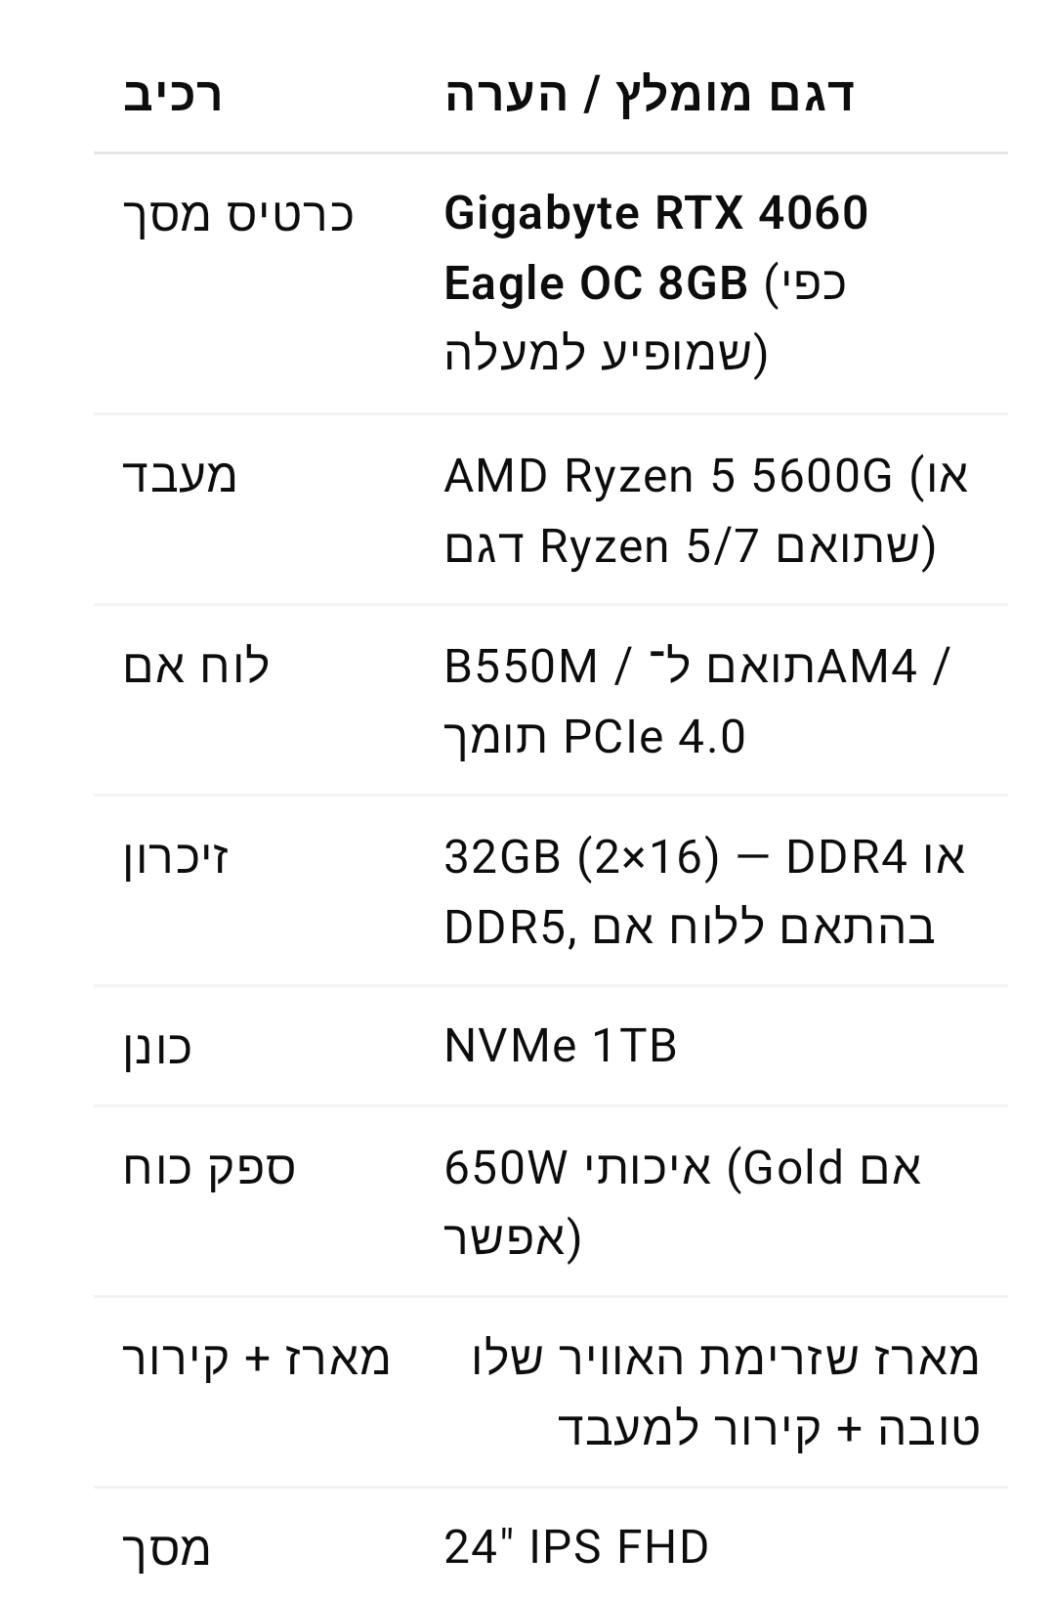1054x1600 pixels.
Task: Select the 'מעבד' row label
Action: pyautogui.click(x=180, y=475)
